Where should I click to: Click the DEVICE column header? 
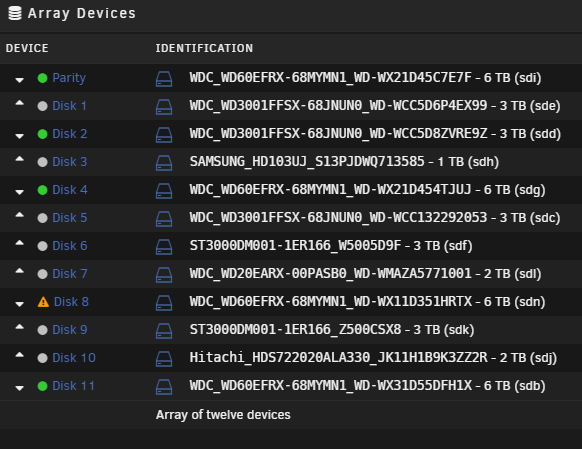(27, 48)
